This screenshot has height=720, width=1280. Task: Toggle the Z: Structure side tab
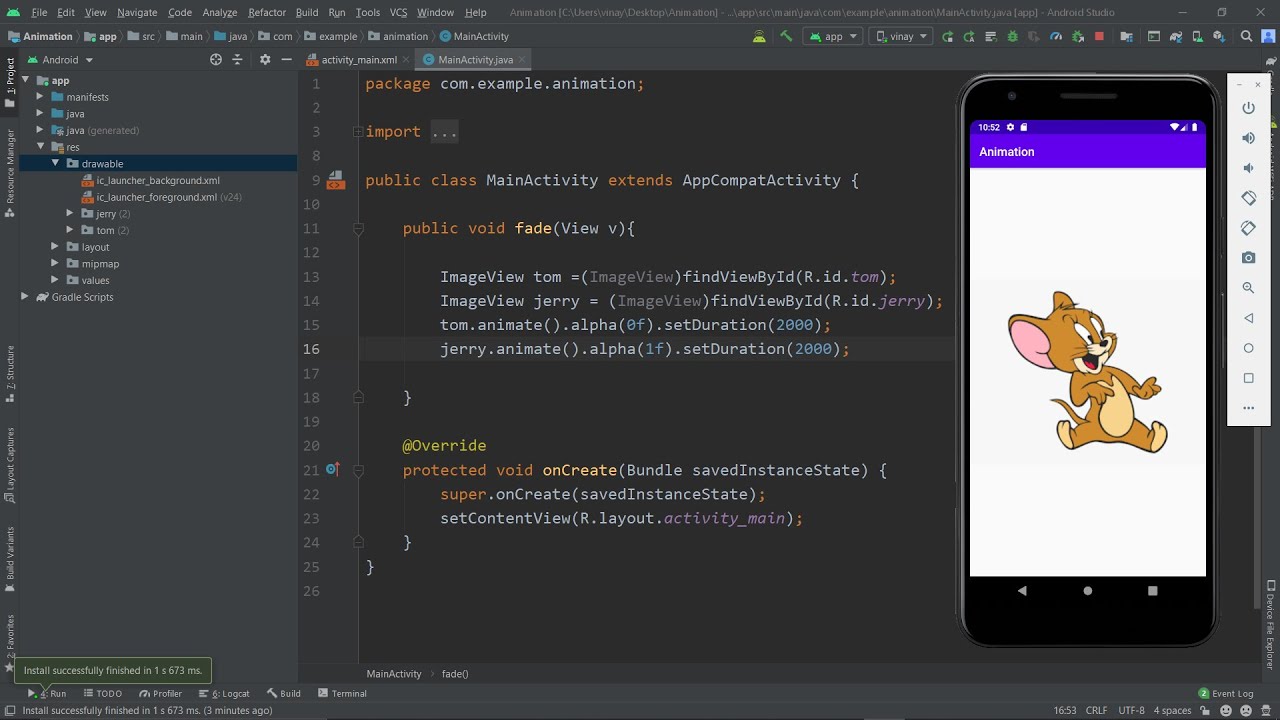10,374
